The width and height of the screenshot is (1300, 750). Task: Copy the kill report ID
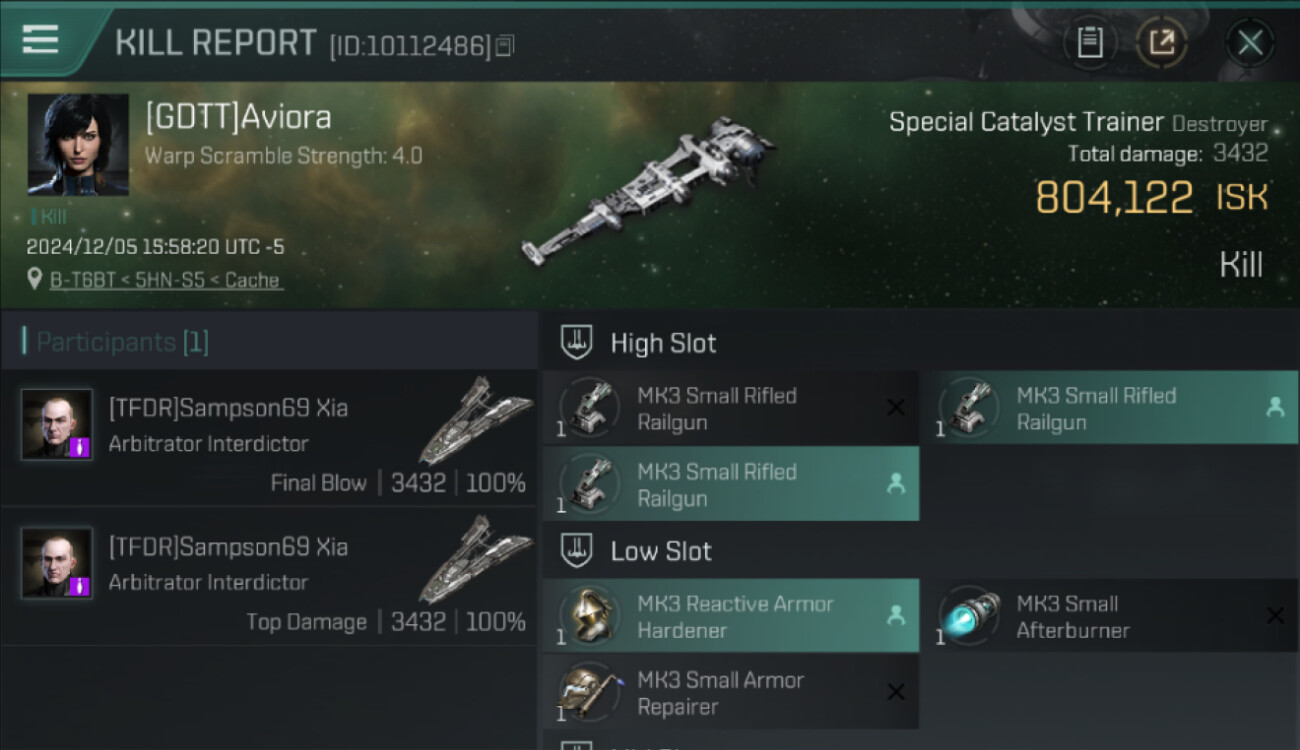point(505,45)
